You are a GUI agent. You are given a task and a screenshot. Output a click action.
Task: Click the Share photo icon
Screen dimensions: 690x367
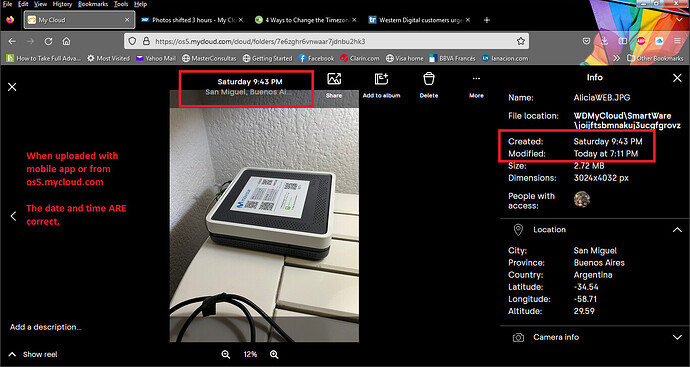334,79
